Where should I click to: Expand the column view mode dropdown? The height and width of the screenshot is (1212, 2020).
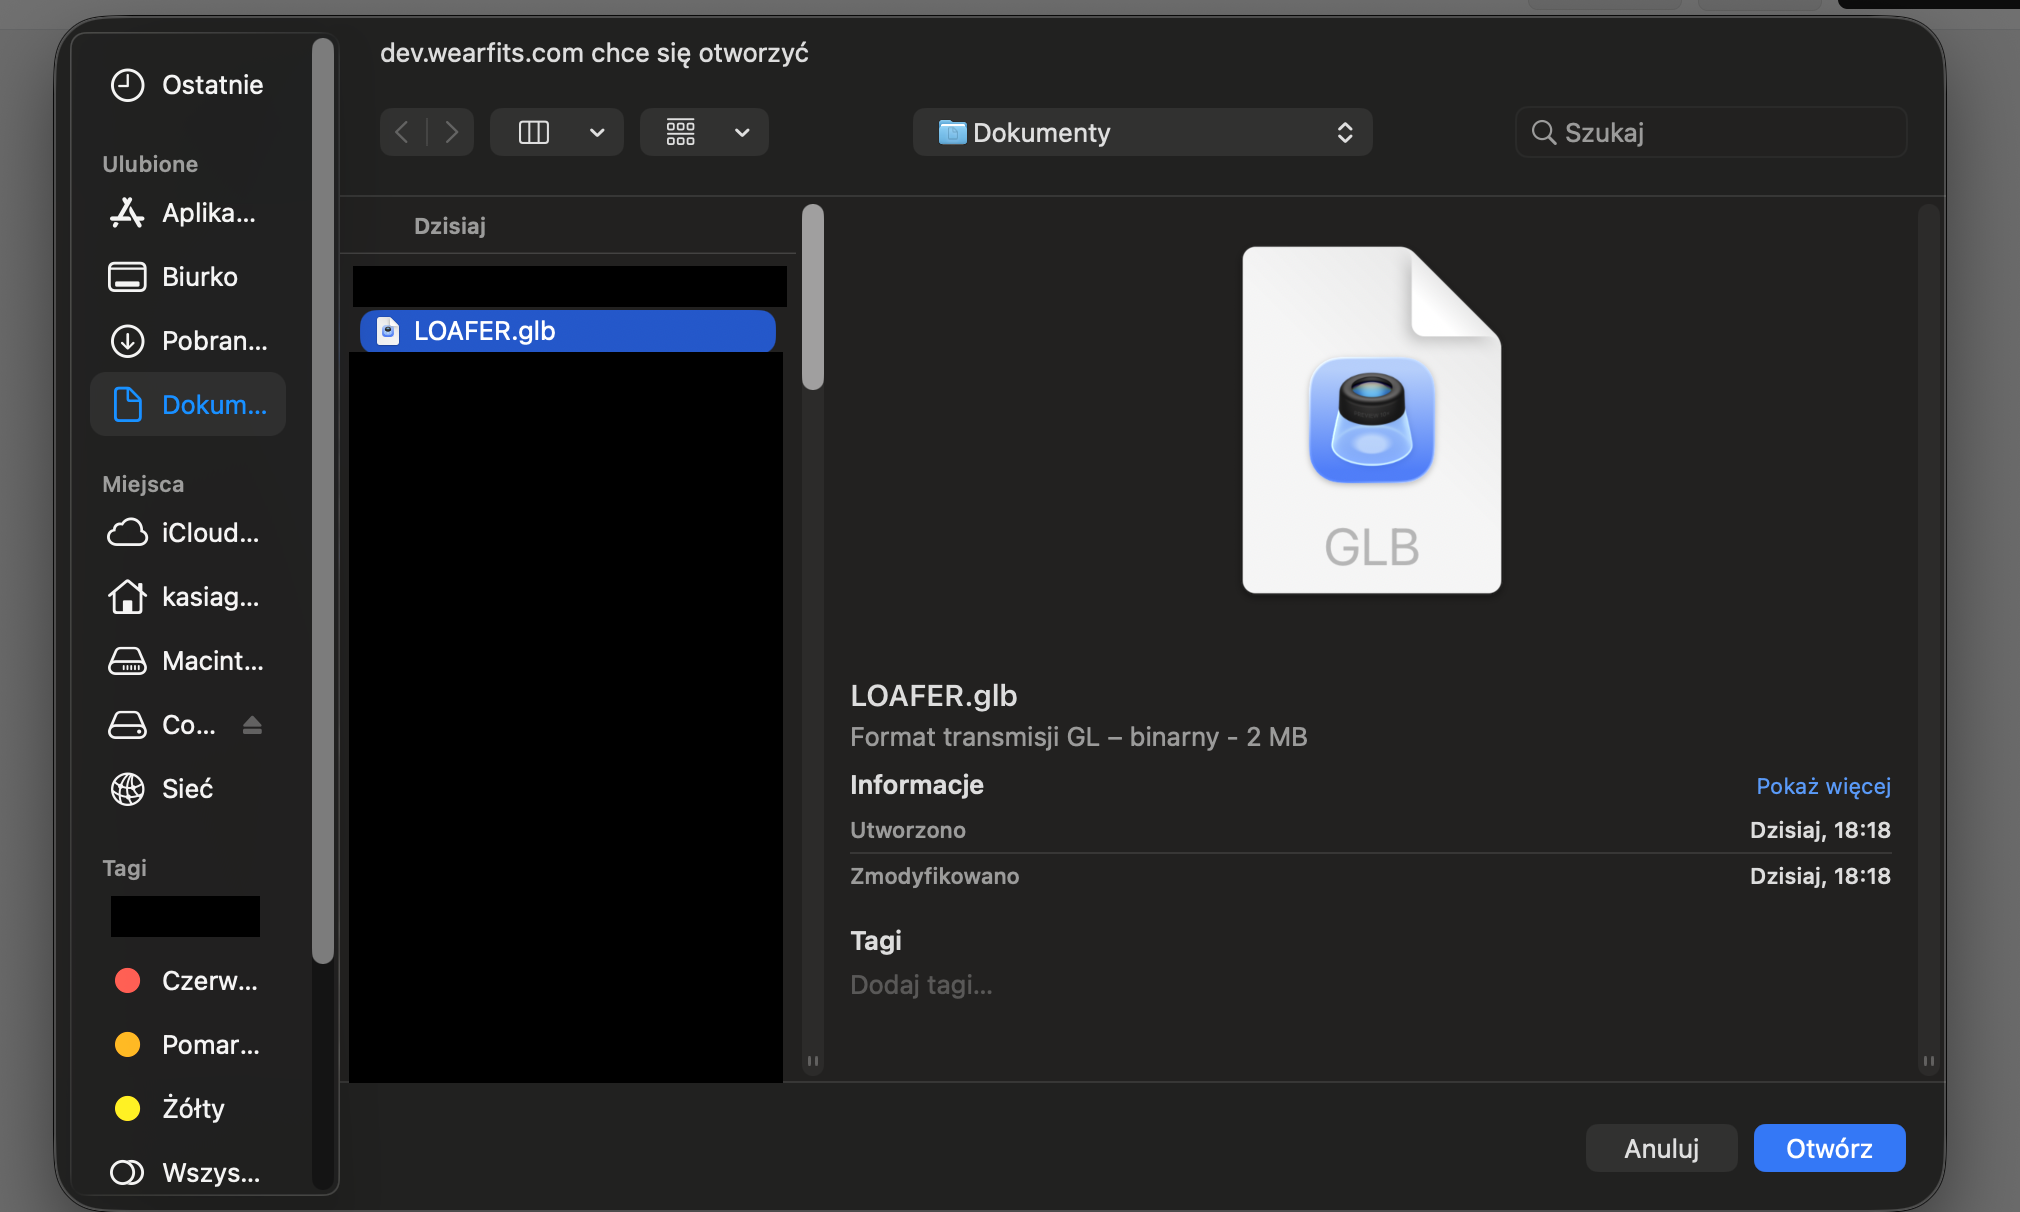[596, 132]
